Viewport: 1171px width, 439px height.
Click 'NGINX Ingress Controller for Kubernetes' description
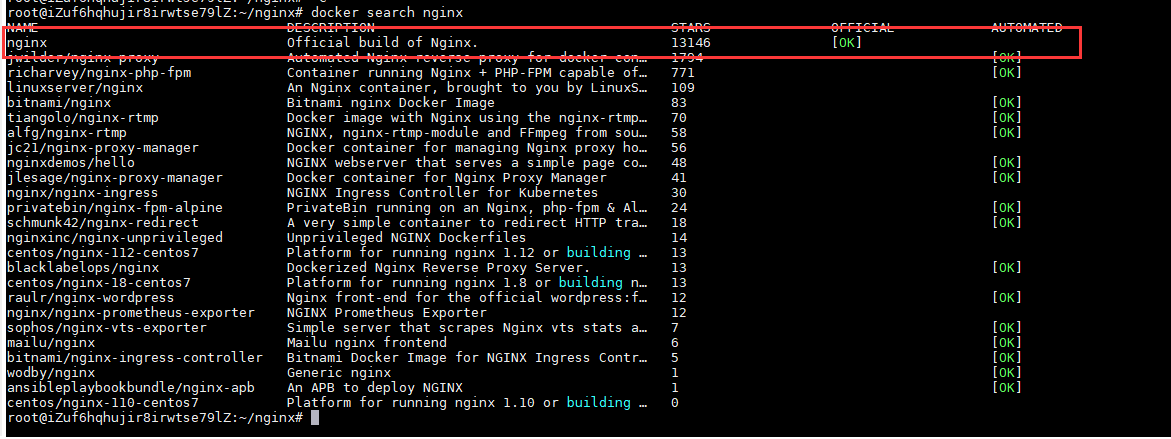[x=443, y=192]
